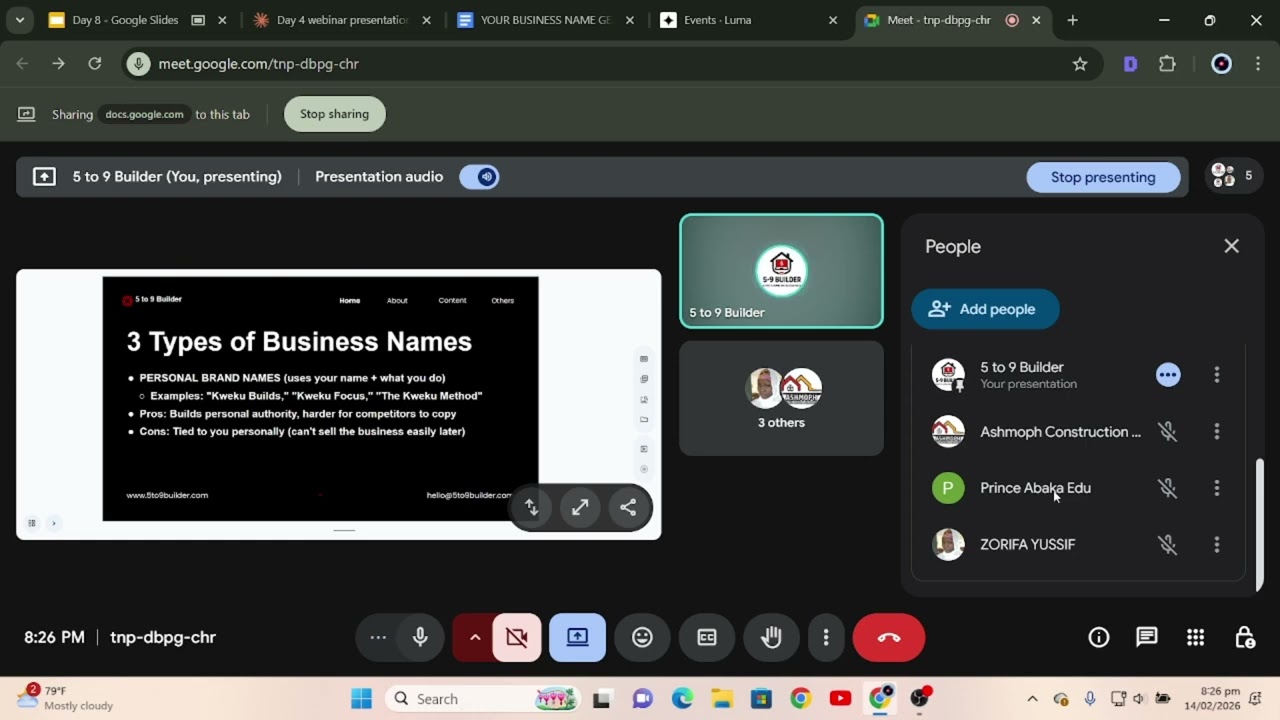Image resolution: width=1280 pixels, height=720 pixels.
Task: Click the participants count icon showing 5
Action: (x=1232, y=176)
